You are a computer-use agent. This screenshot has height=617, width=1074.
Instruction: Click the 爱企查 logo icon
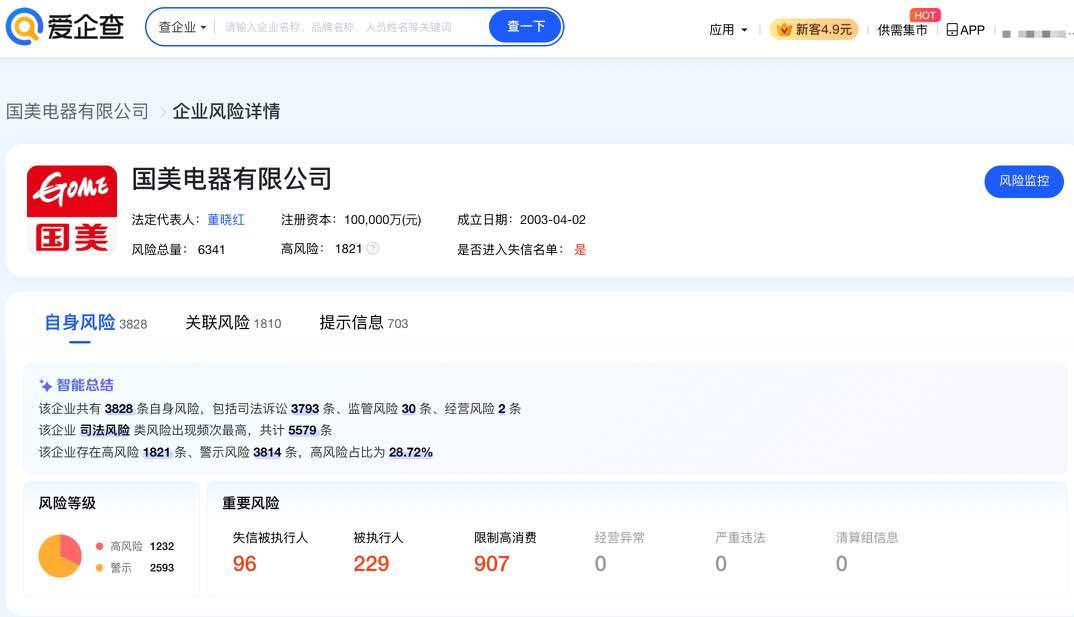point(23,27)
